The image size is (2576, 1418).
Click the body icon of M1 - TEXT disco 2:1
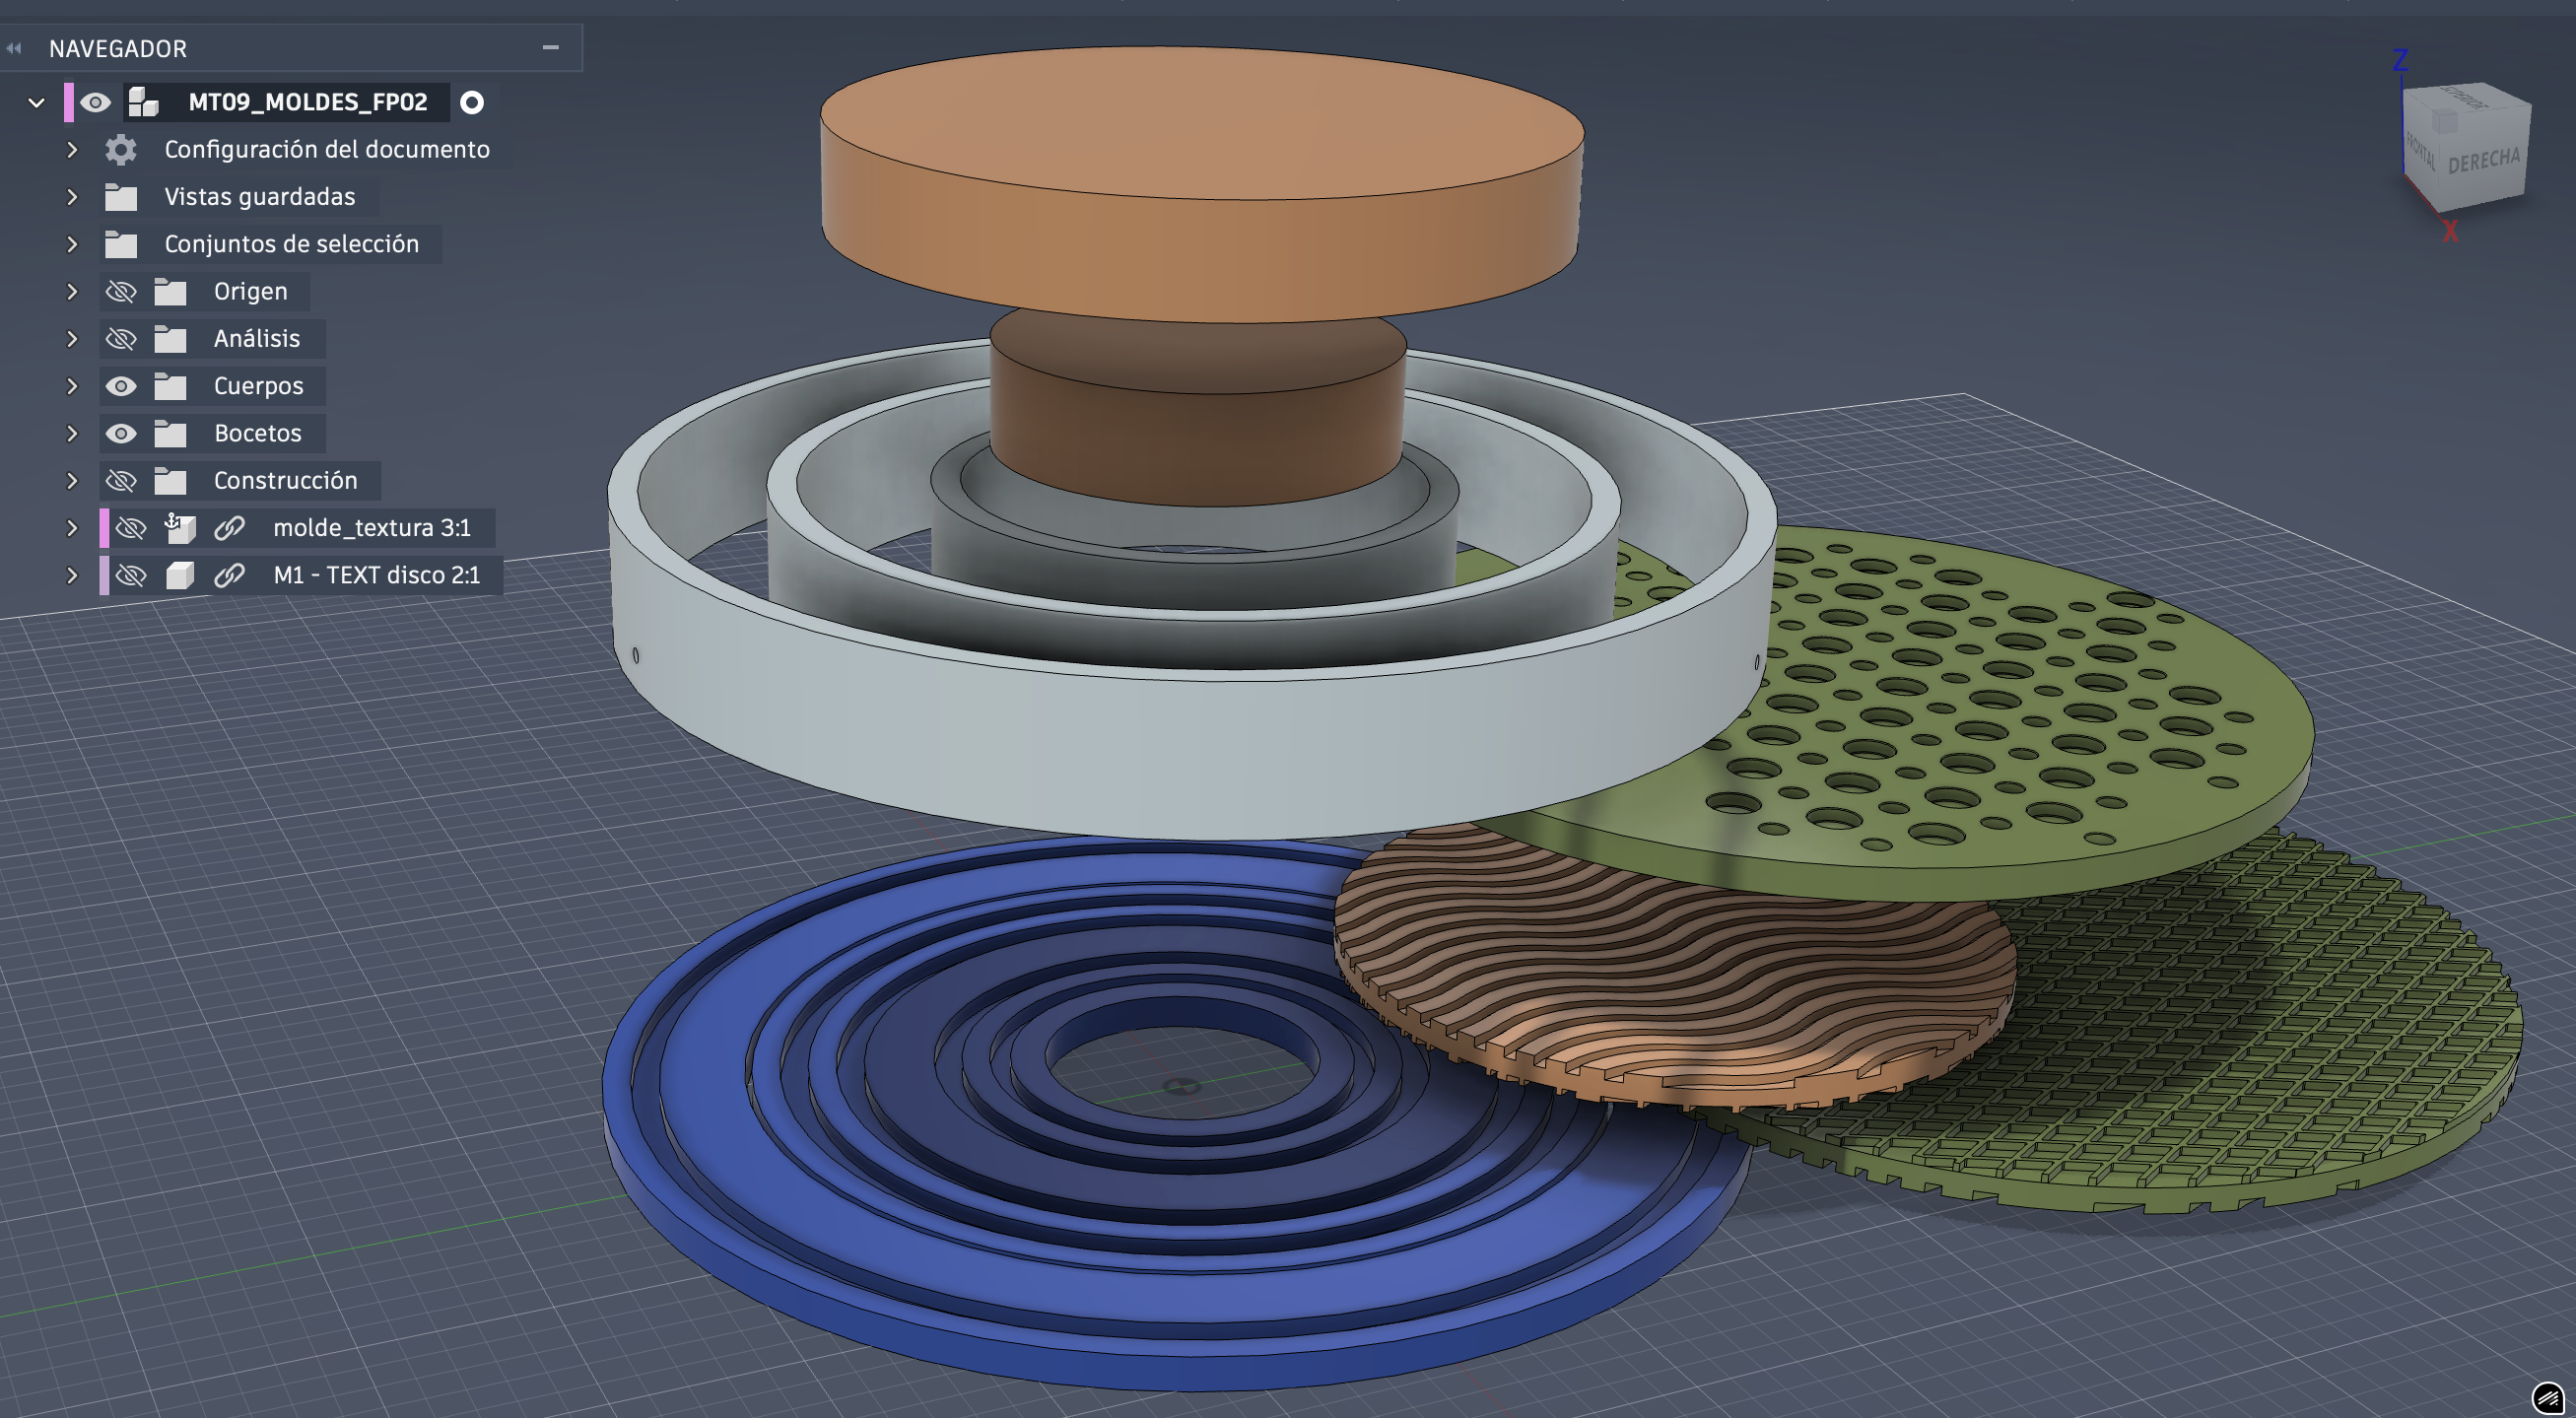180,575
